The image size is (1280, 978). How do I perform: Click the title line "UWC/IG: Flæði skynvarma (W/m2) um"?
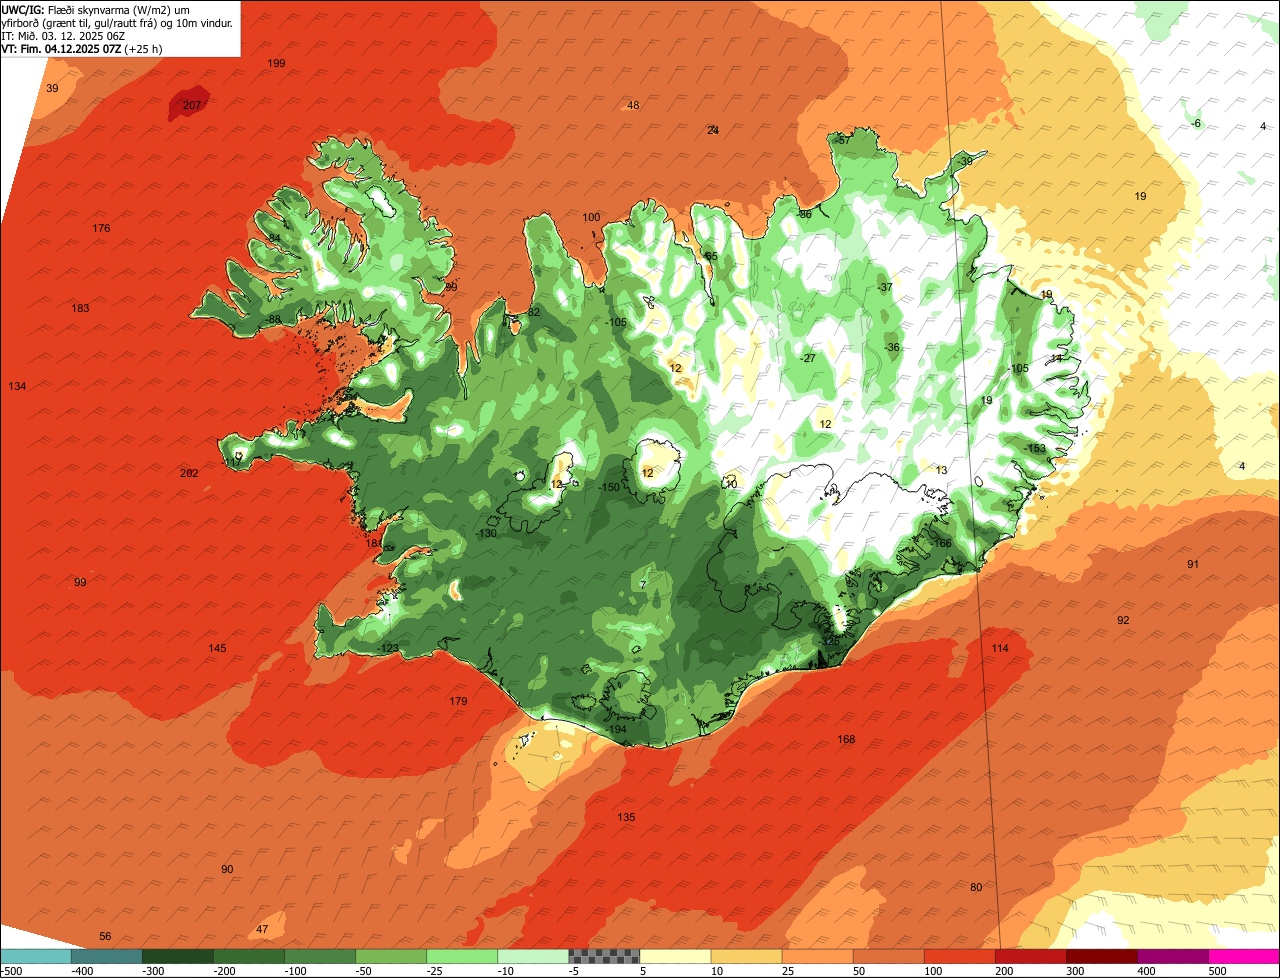click(96, 9)
